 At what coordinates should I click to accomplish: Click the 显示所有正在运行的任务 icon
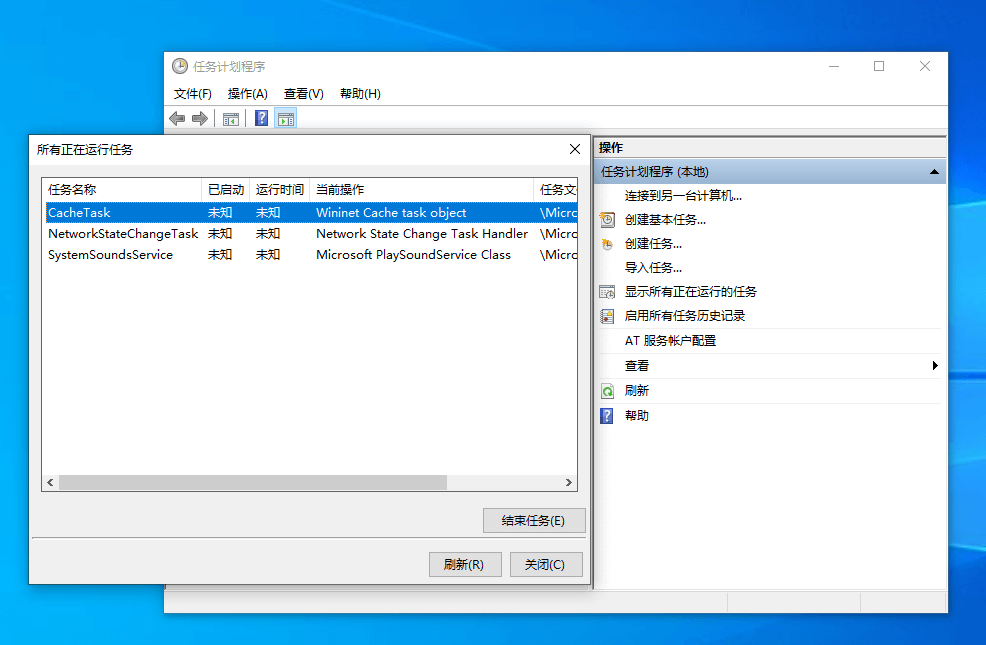(607, 292)
